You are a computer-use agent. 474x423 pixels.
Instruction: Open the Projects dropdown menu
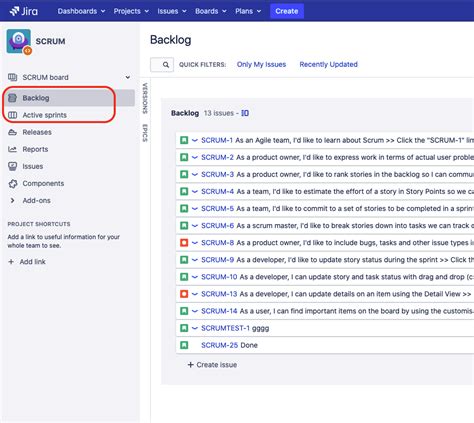click(x=131, y=11)
